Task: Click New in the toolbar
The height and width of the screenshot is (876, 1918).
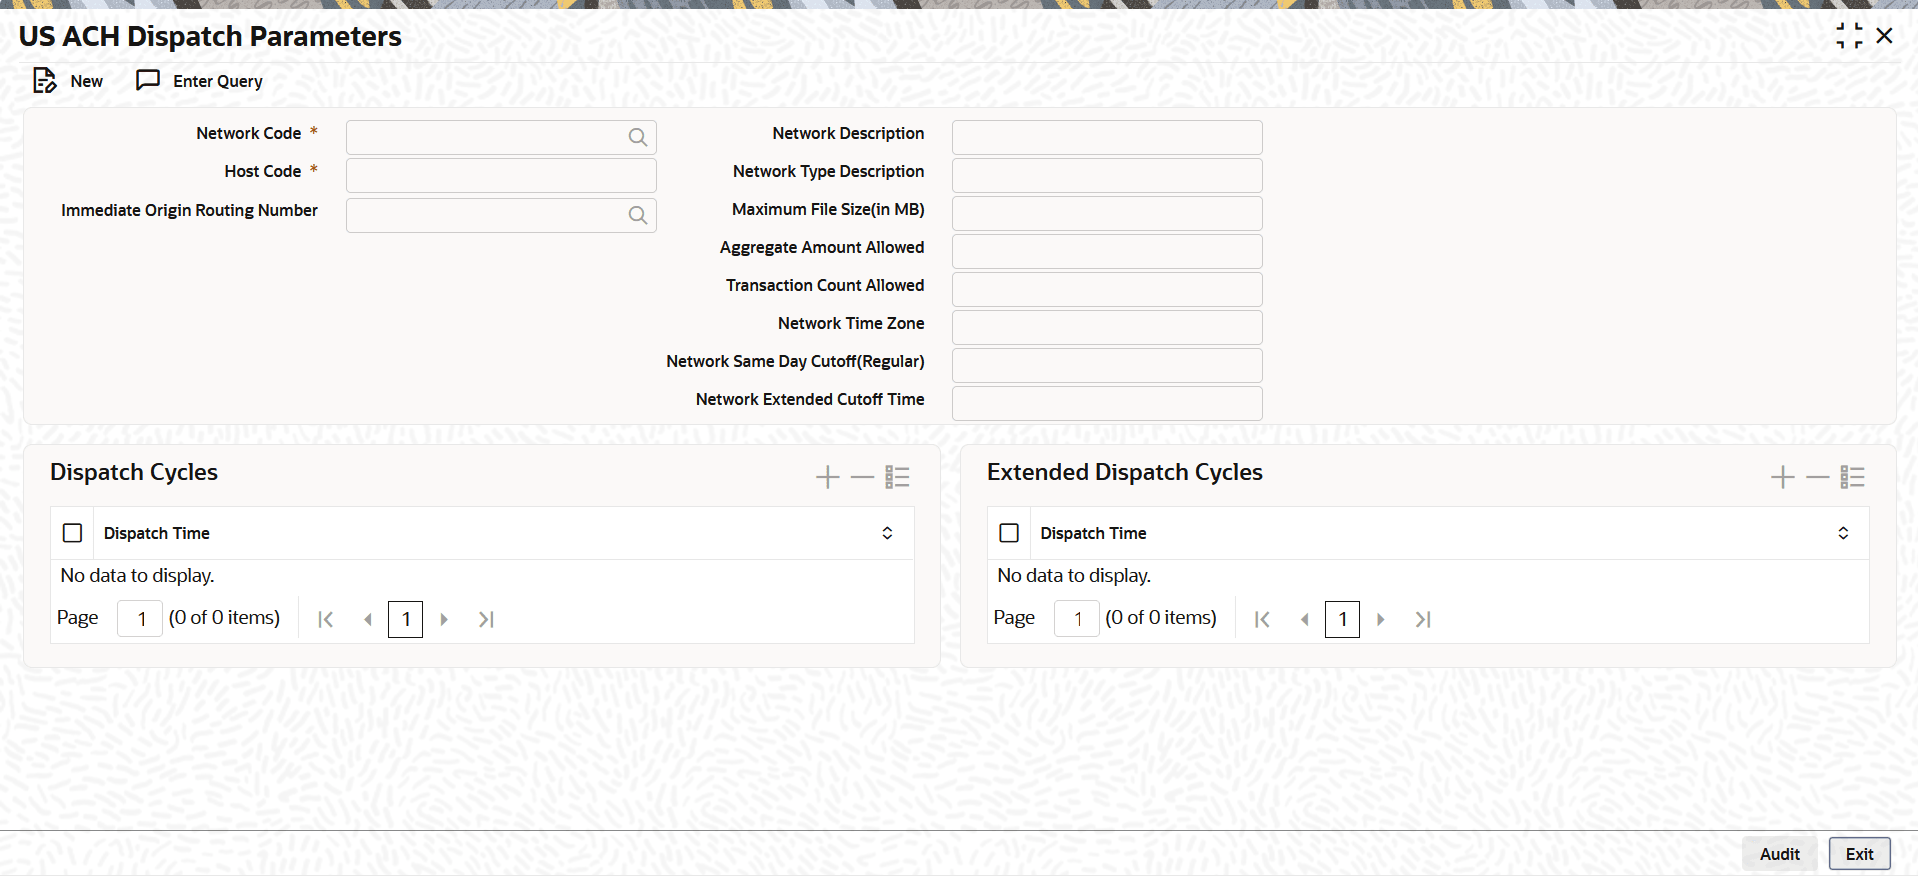Action: (68, 81)
